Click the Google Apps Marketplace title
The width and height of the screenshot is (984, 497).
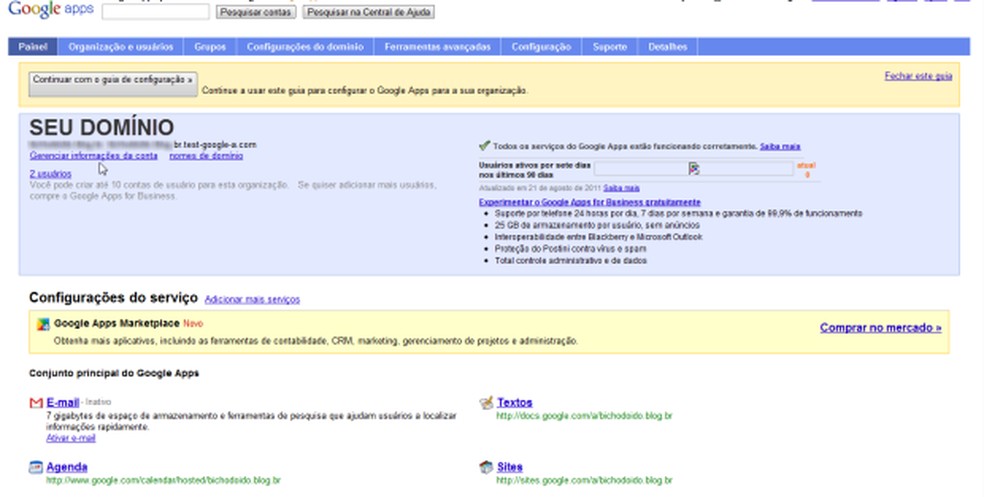pos(117,323)
